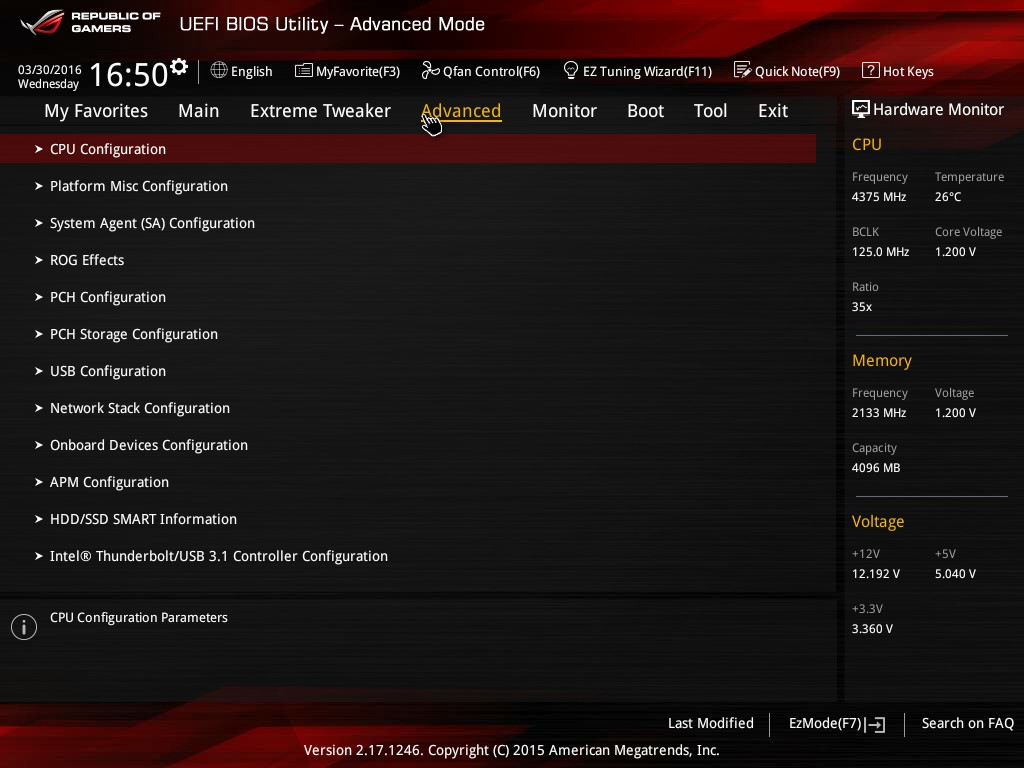Open the Monitor tab
The height and width of the screenshot is (768, 1024).
(x=564, y=111)
